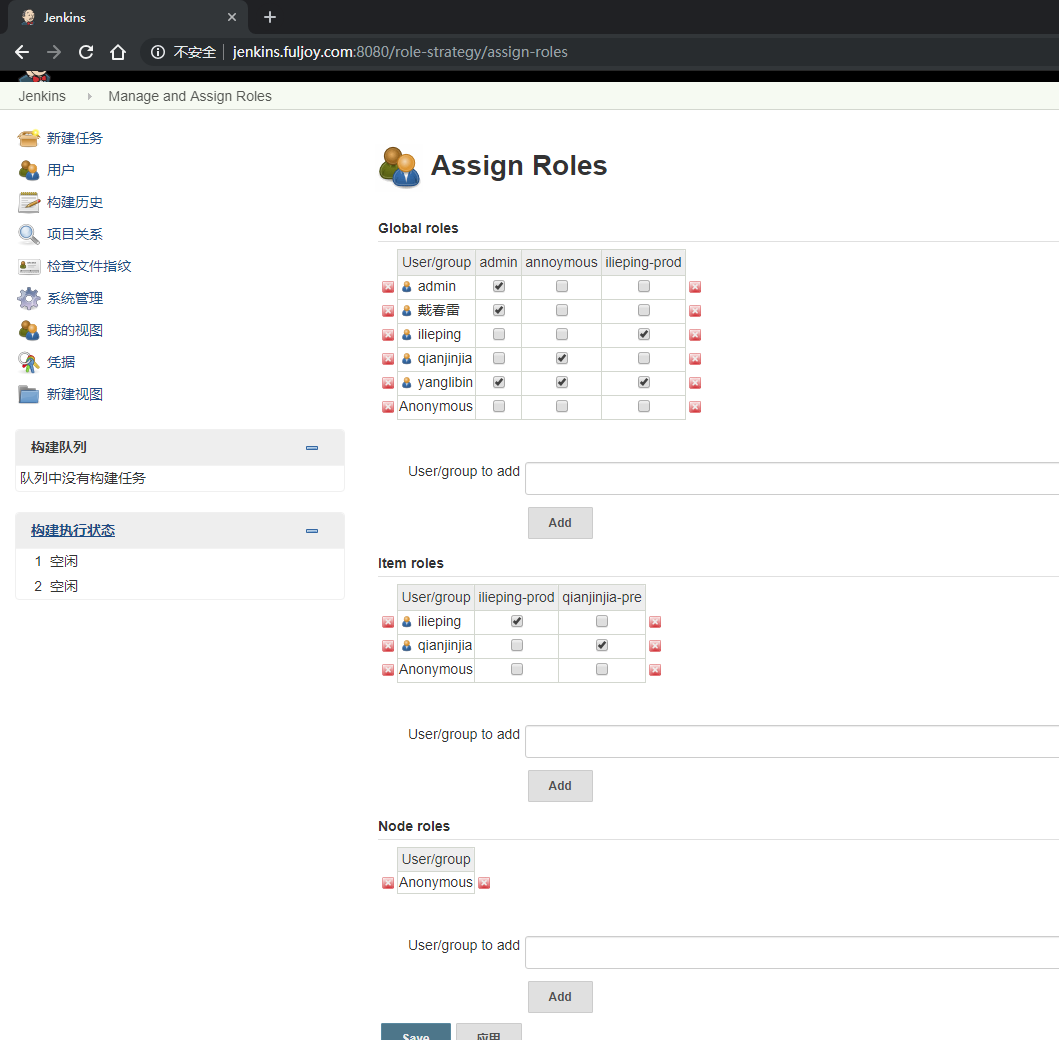Open 新建任务 menu link
The width and height of the screenshot is (1059, 1040).
74,138
